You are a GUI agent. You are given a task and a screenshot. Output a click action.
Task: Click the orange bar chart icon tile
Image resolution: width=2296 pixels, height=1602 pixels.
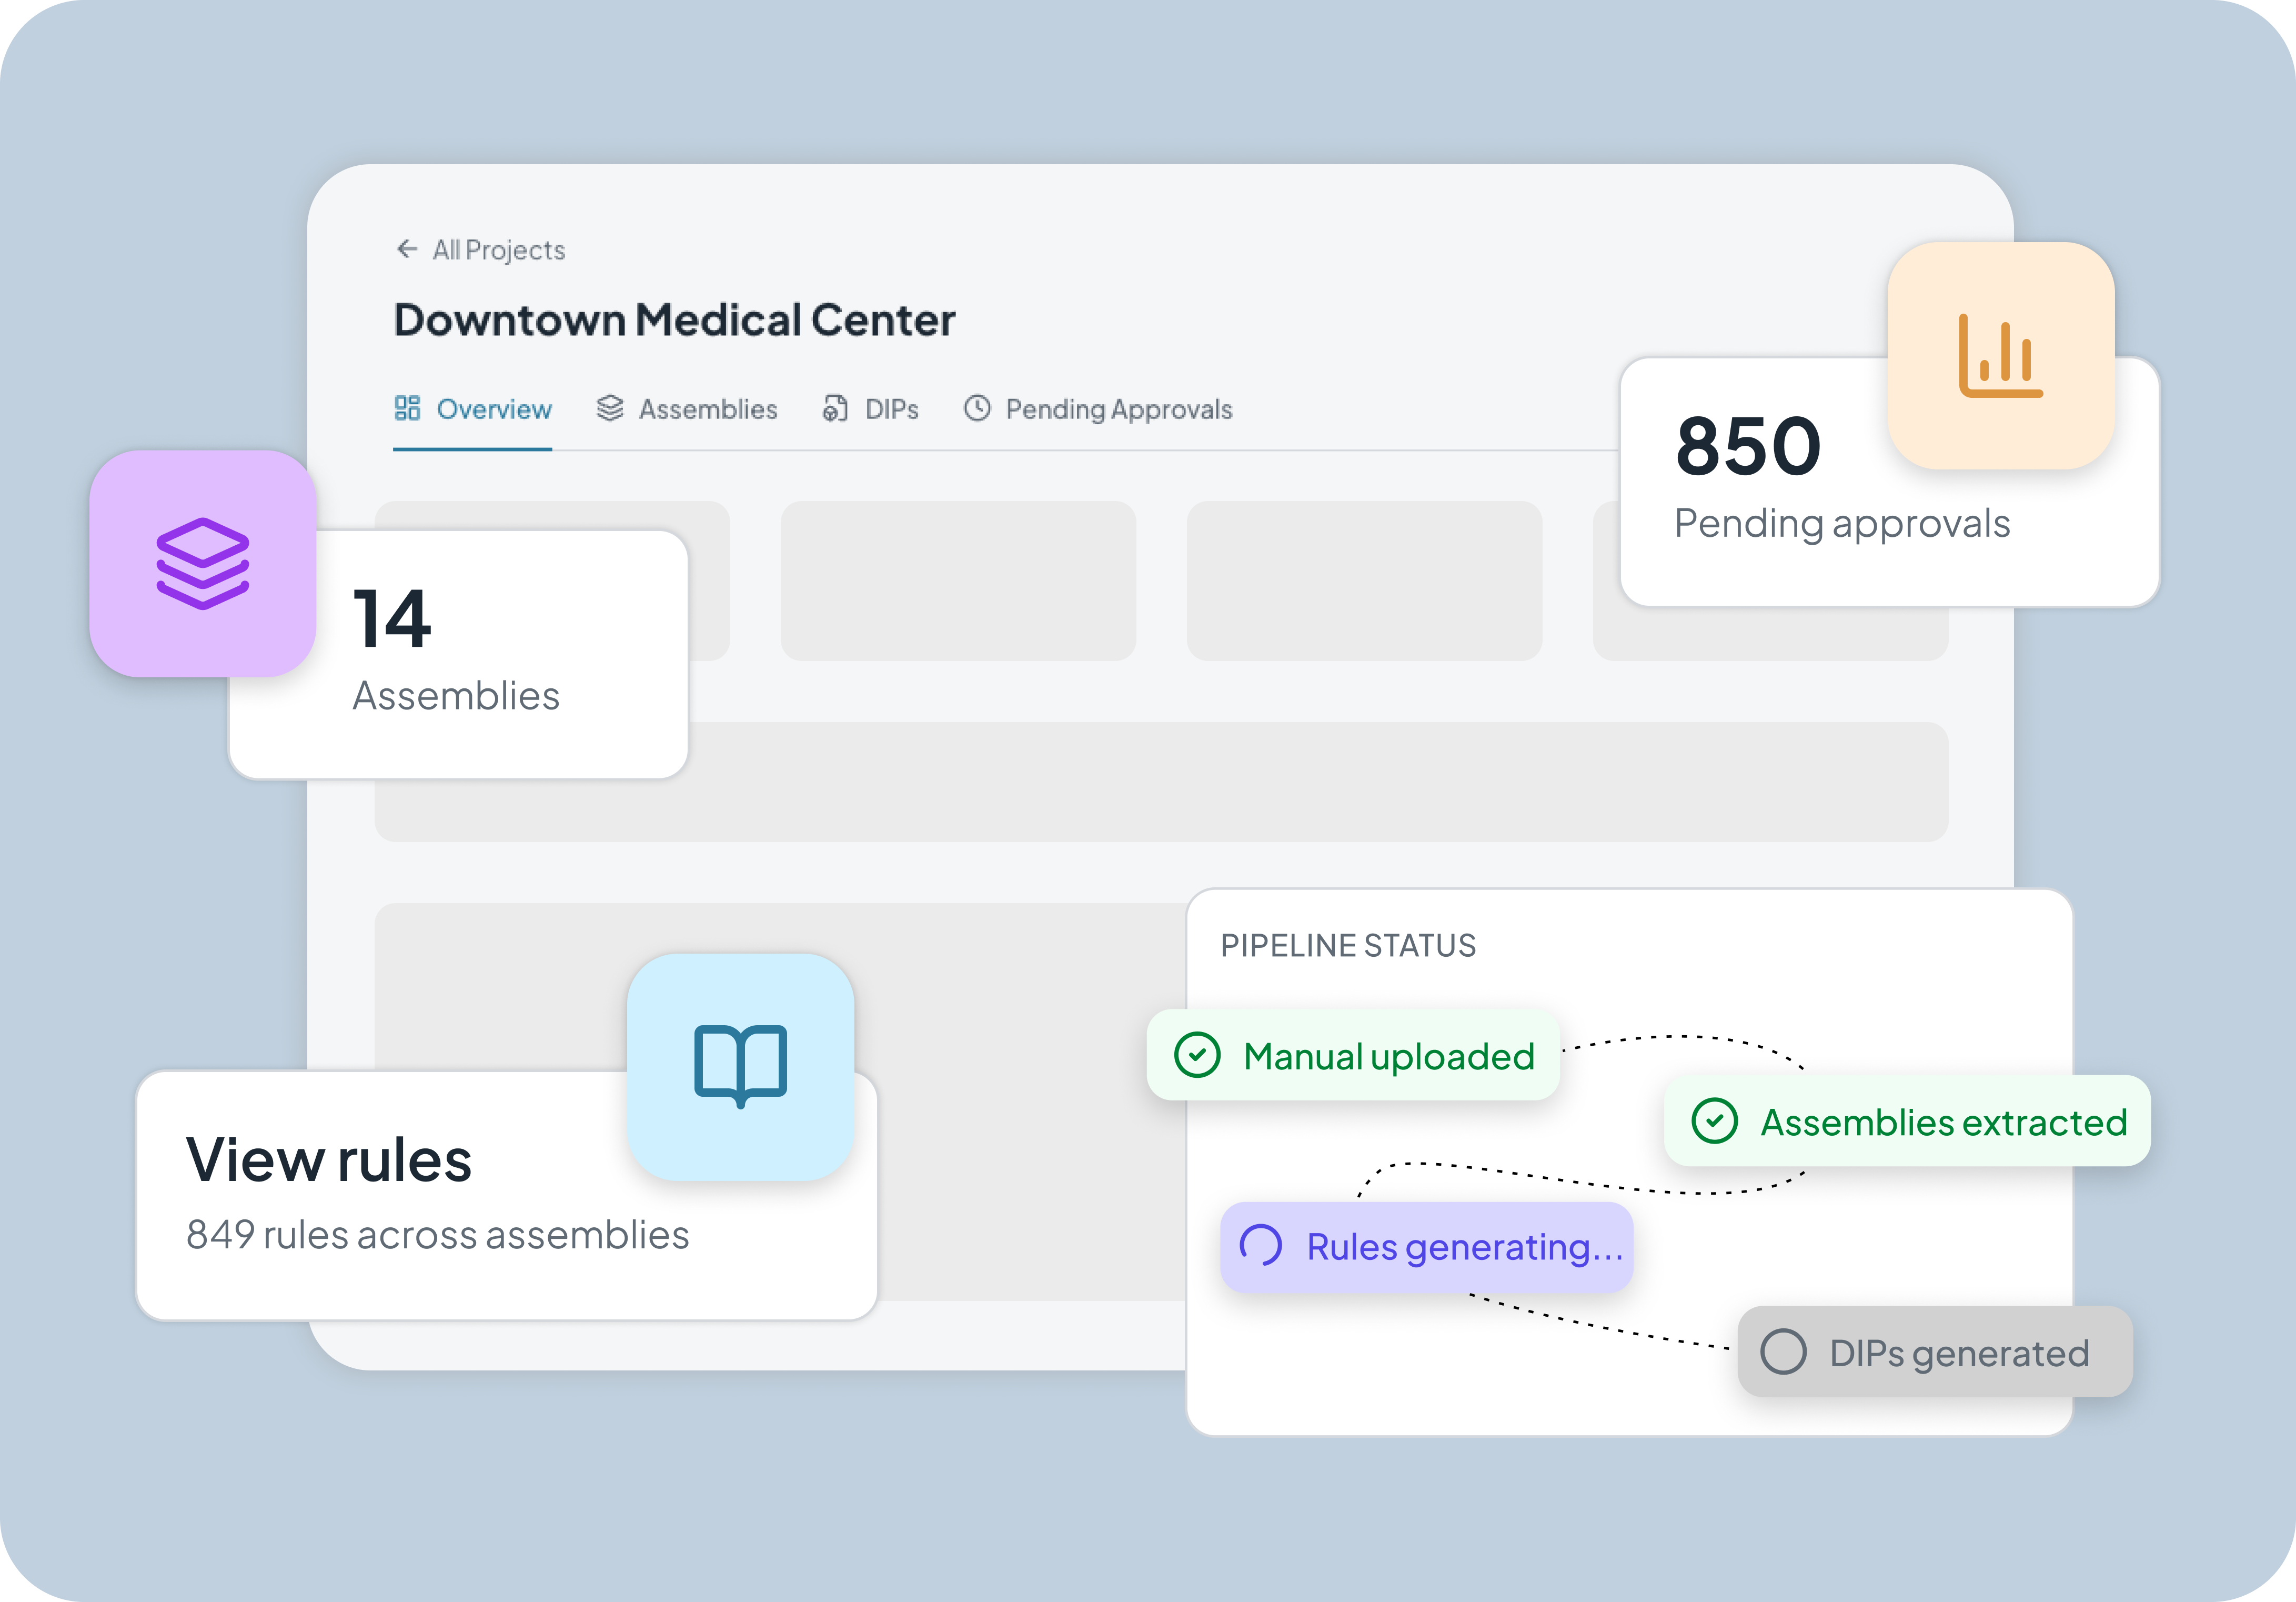pyautogui.click(x=2000, y=355)
